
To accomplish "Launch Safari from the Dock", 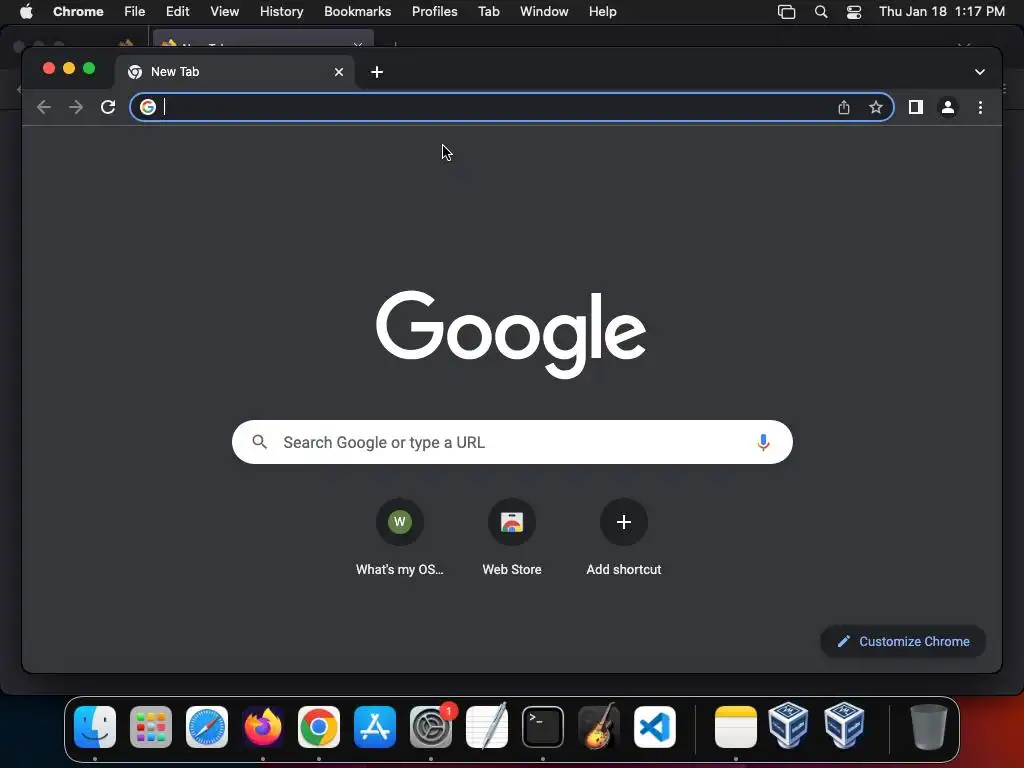I will [x=207, y=727].
